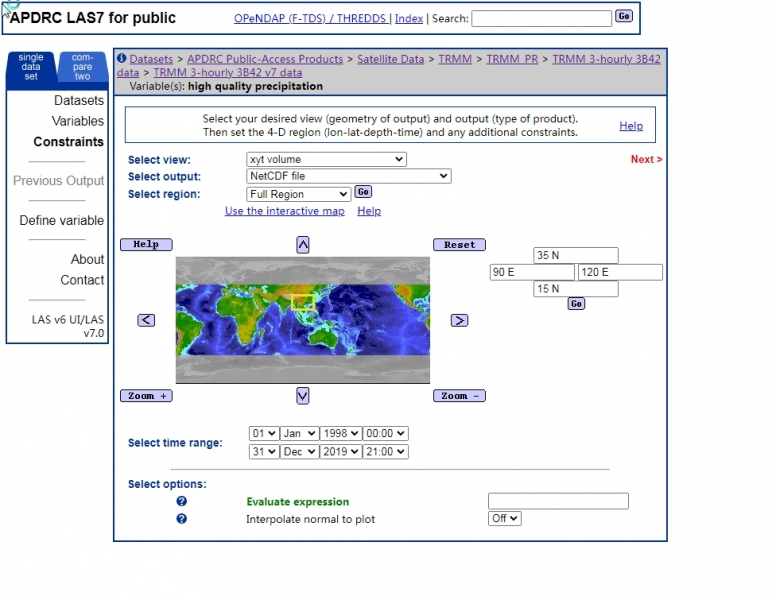This screenshot has width=776, height=600.
Task: Follow the Use the interactive map link
Action: pos(284,211)
